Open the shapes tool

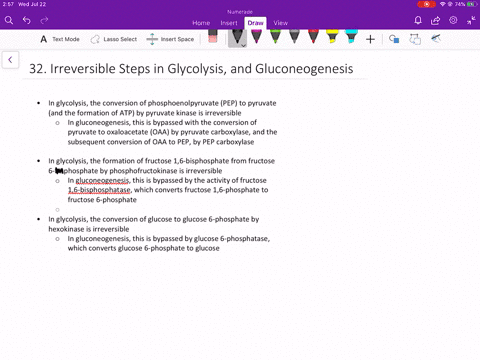click(394, 39)
